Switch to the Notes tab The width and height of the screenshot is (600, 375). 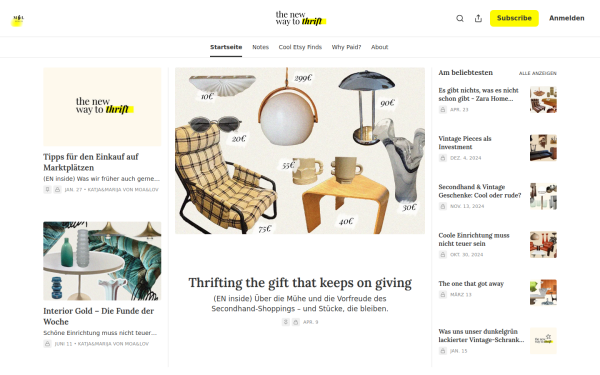[x=261, y=47]
